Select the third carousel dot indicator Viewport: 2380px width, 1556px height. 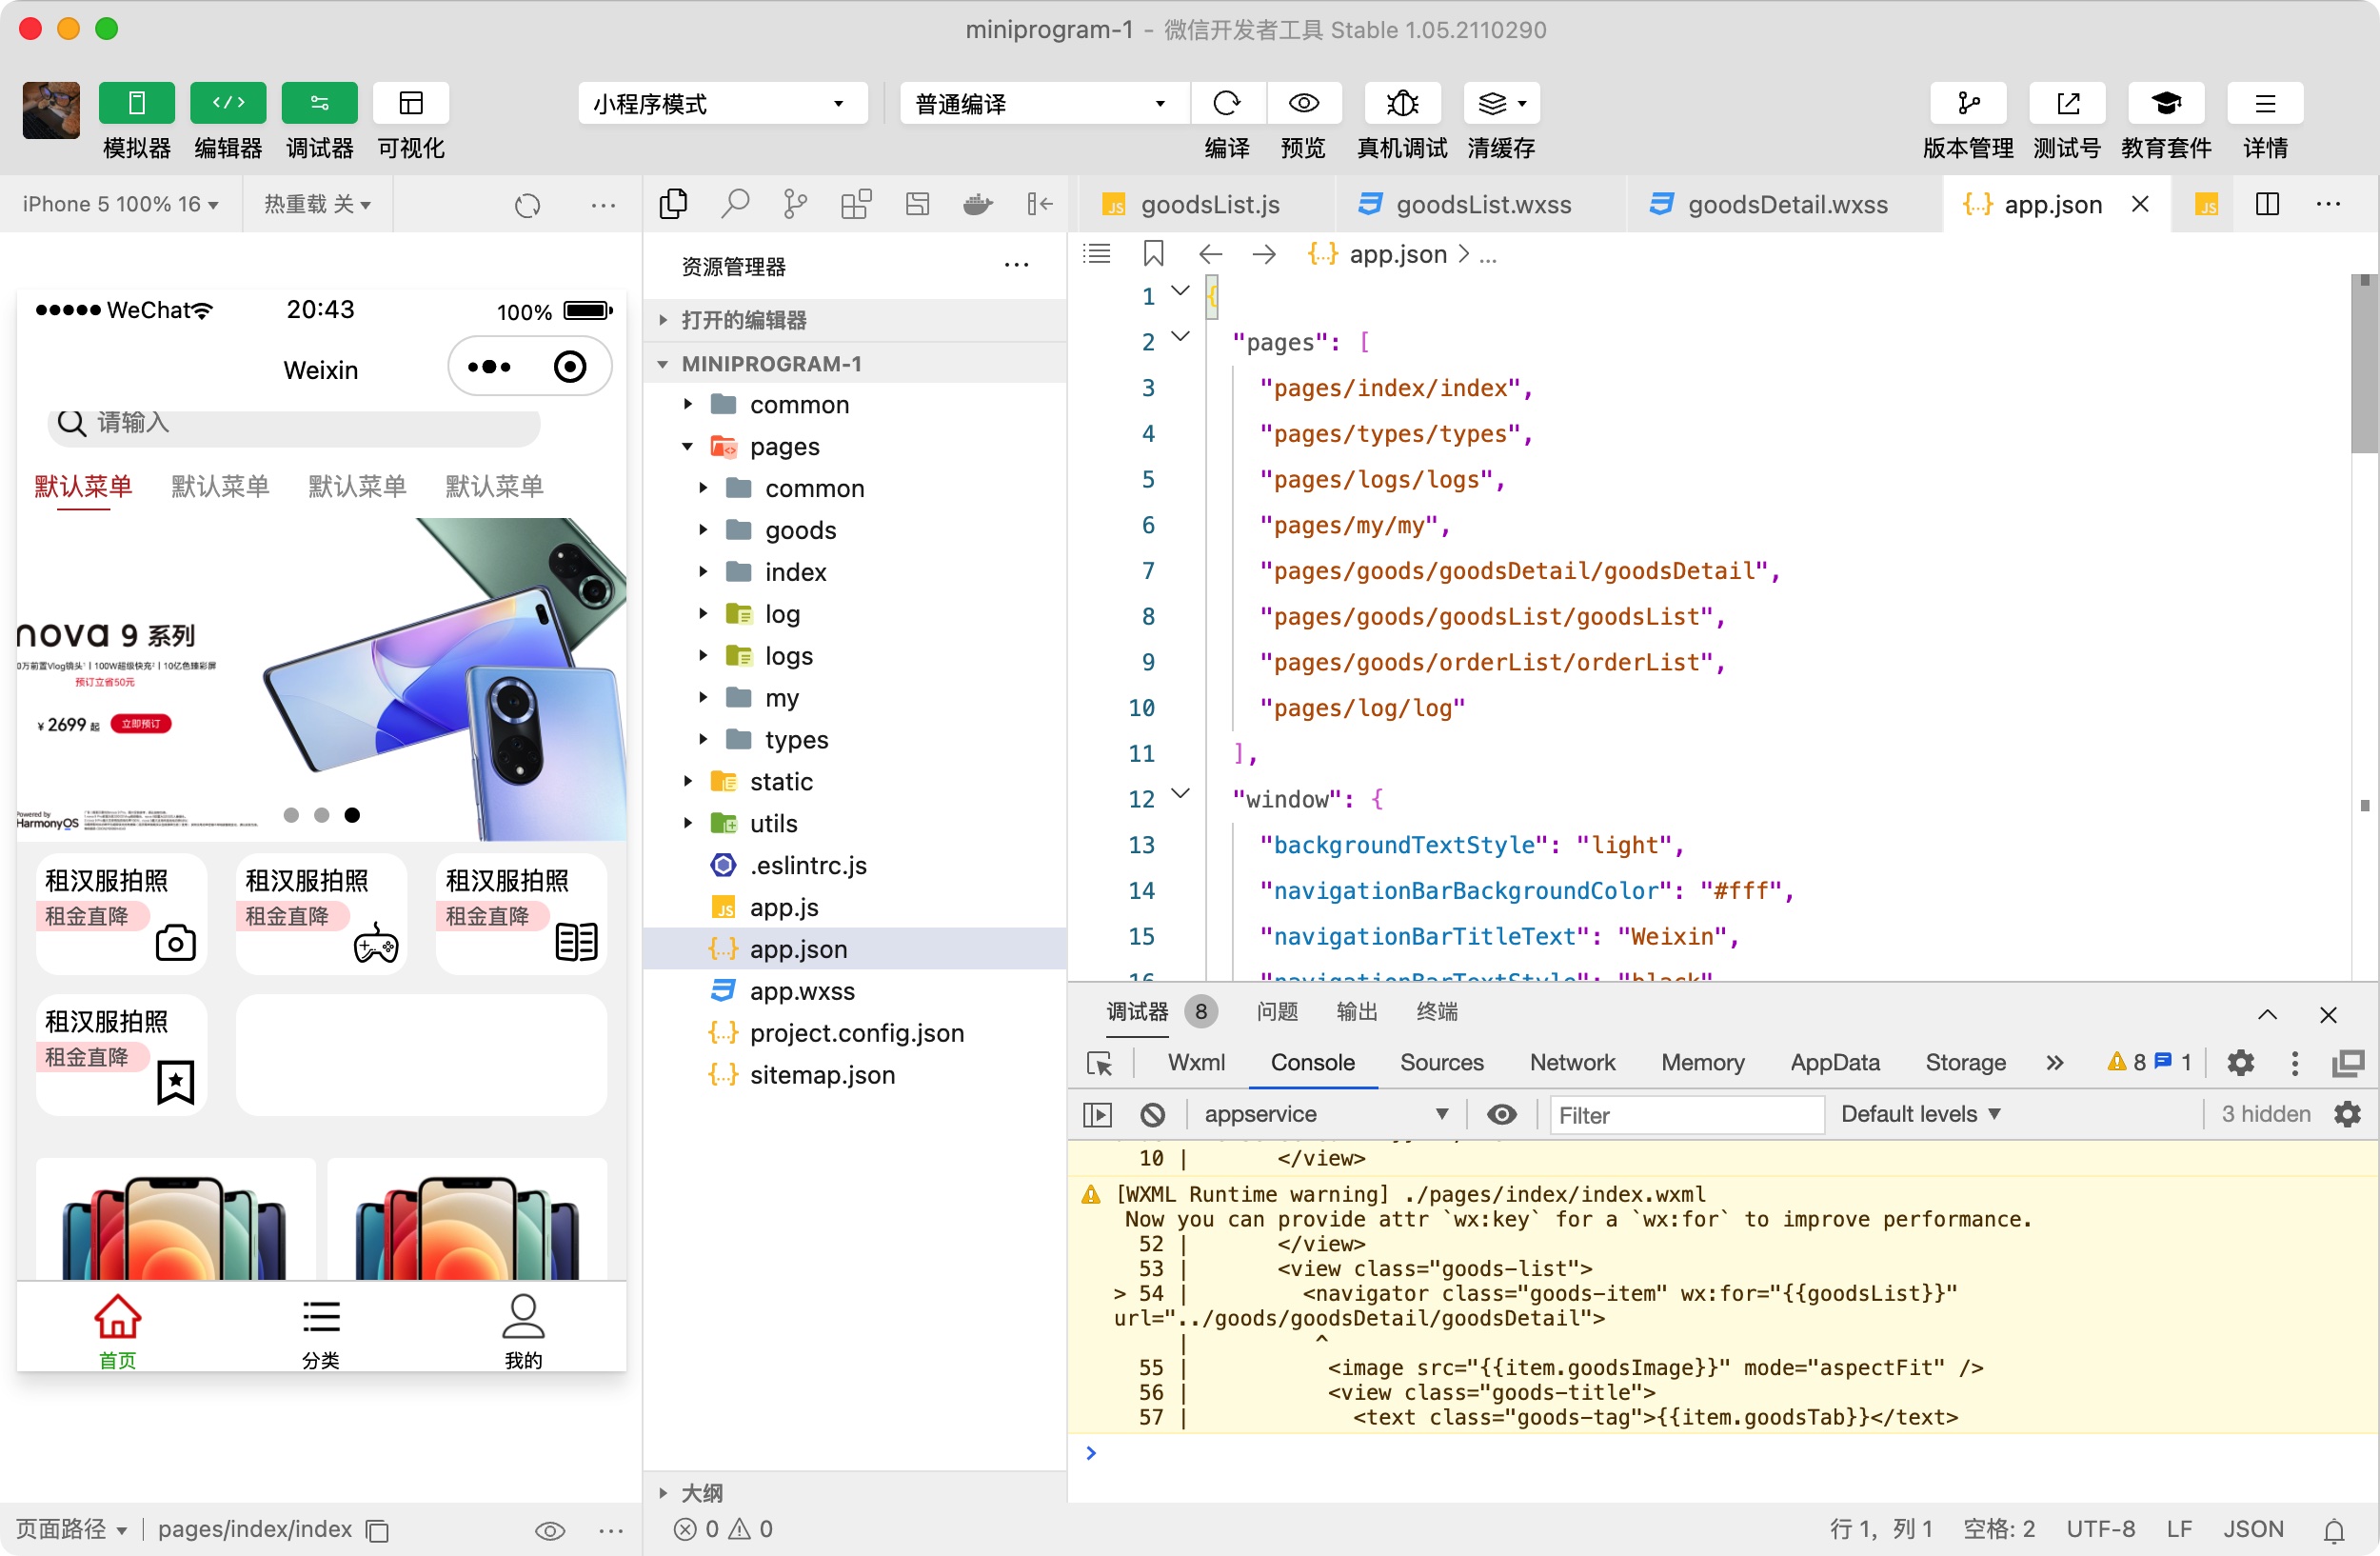tap(352, 815)
